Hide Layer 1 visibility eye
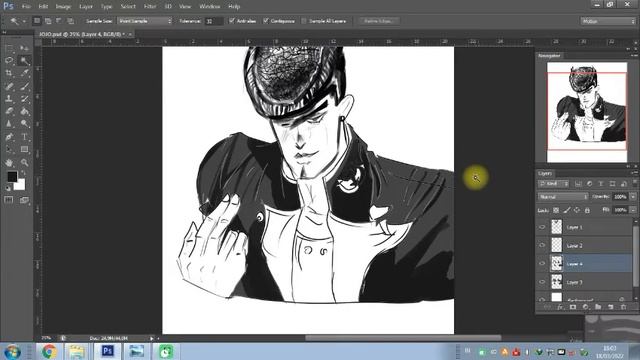Viewport: 640px width, 360px height. click(x=542, y=227)
